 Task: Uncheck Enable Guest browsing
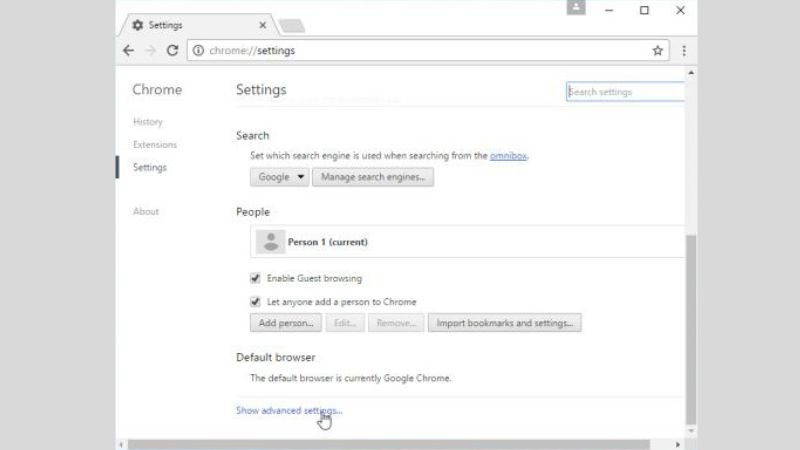tap(255, 278)
